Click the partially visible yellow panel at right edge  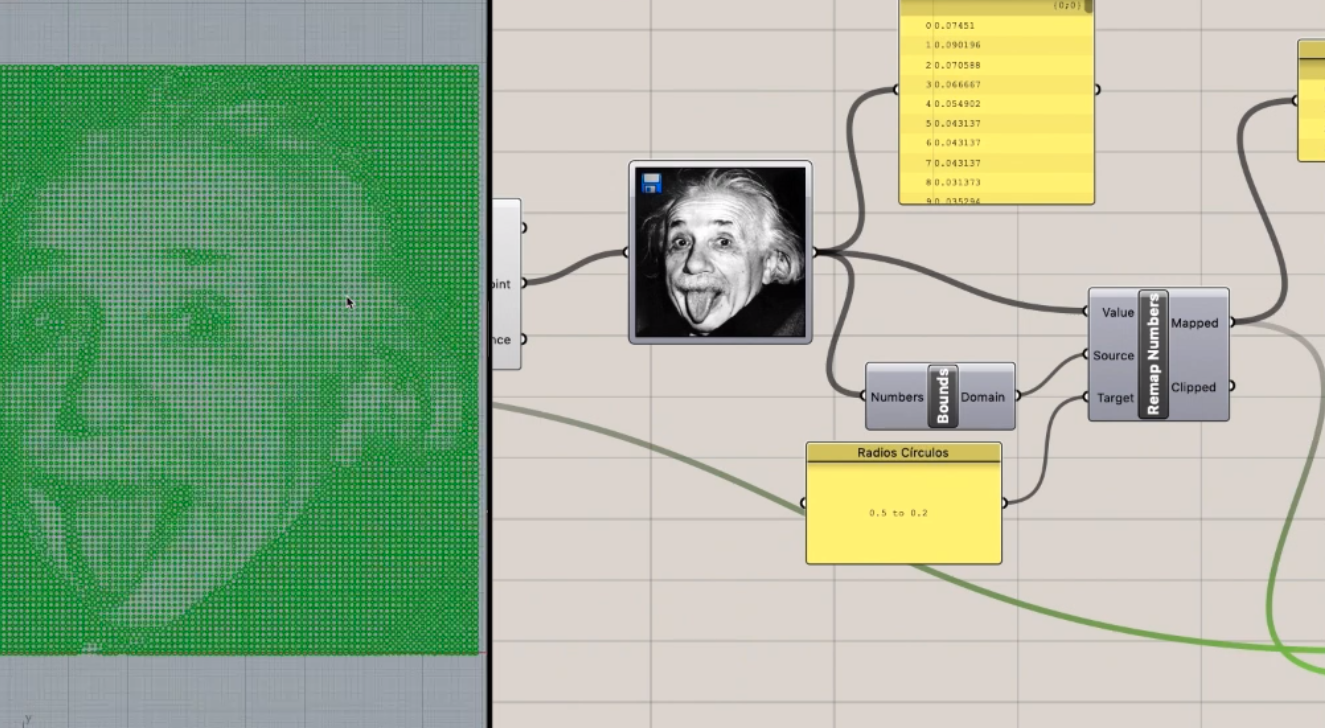click(1311, 100)
